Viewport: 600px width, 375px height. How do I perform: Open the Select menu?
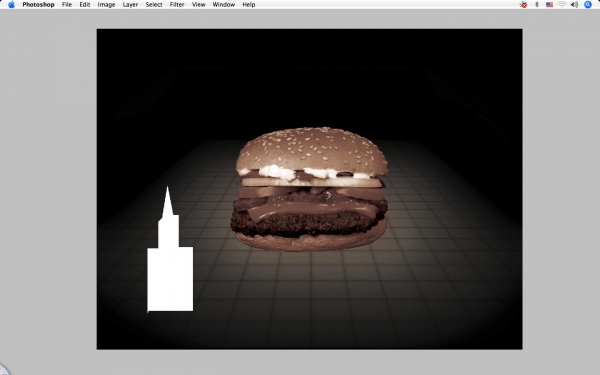[154, 5]
